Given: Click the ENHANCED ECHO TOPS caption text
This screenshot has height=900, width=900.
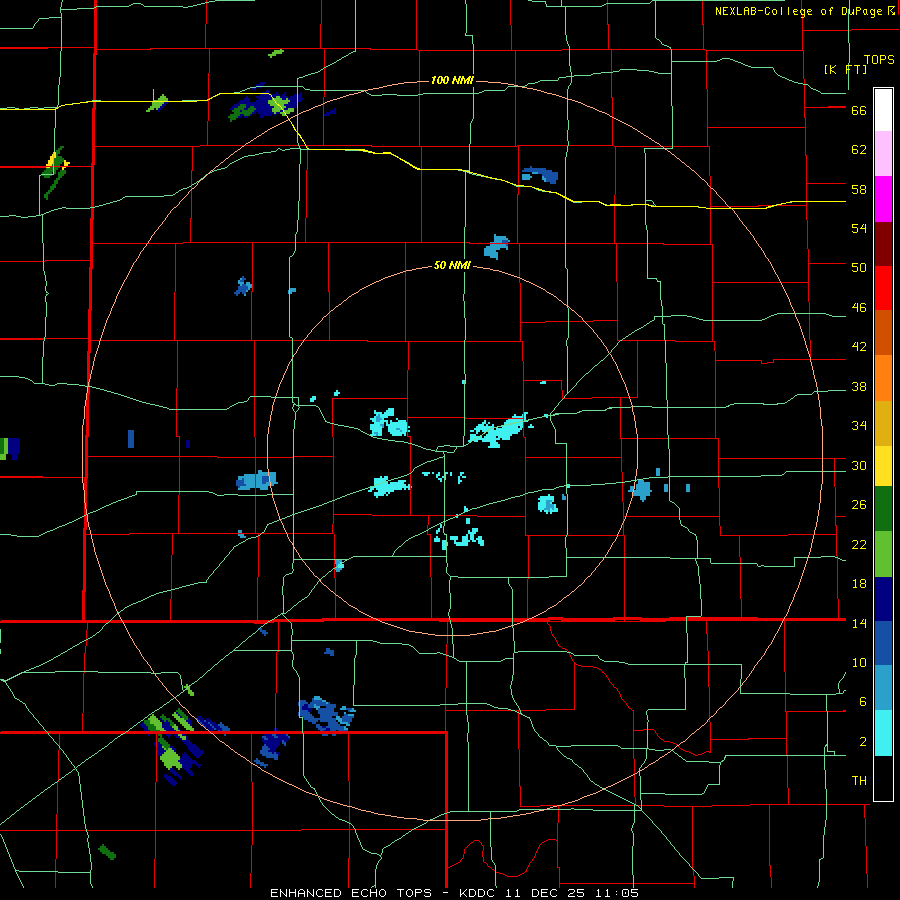Looking at the screenshot, I should 351,893.
